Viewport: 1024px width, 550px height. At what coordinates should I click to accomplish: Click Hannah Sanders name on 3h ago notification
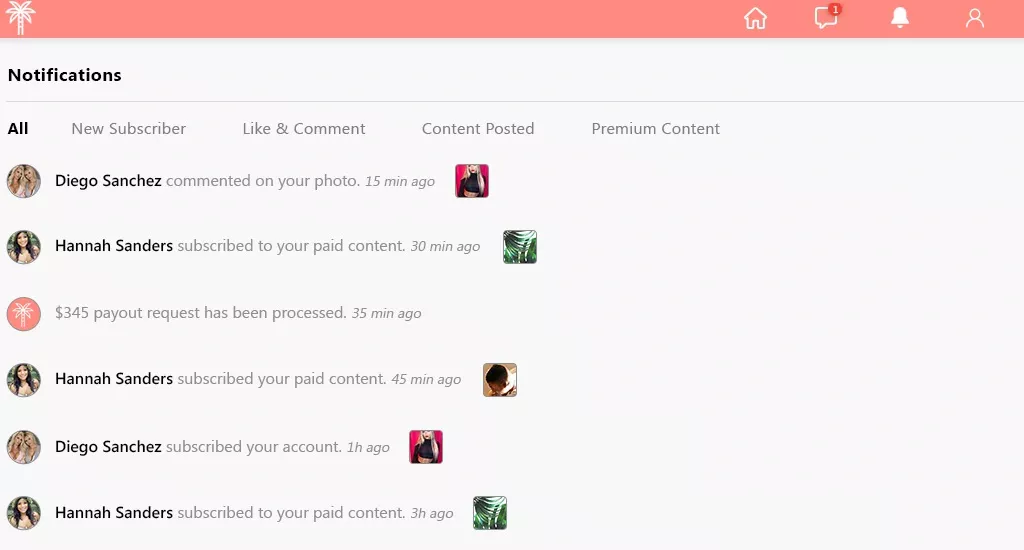coord(114,513)
